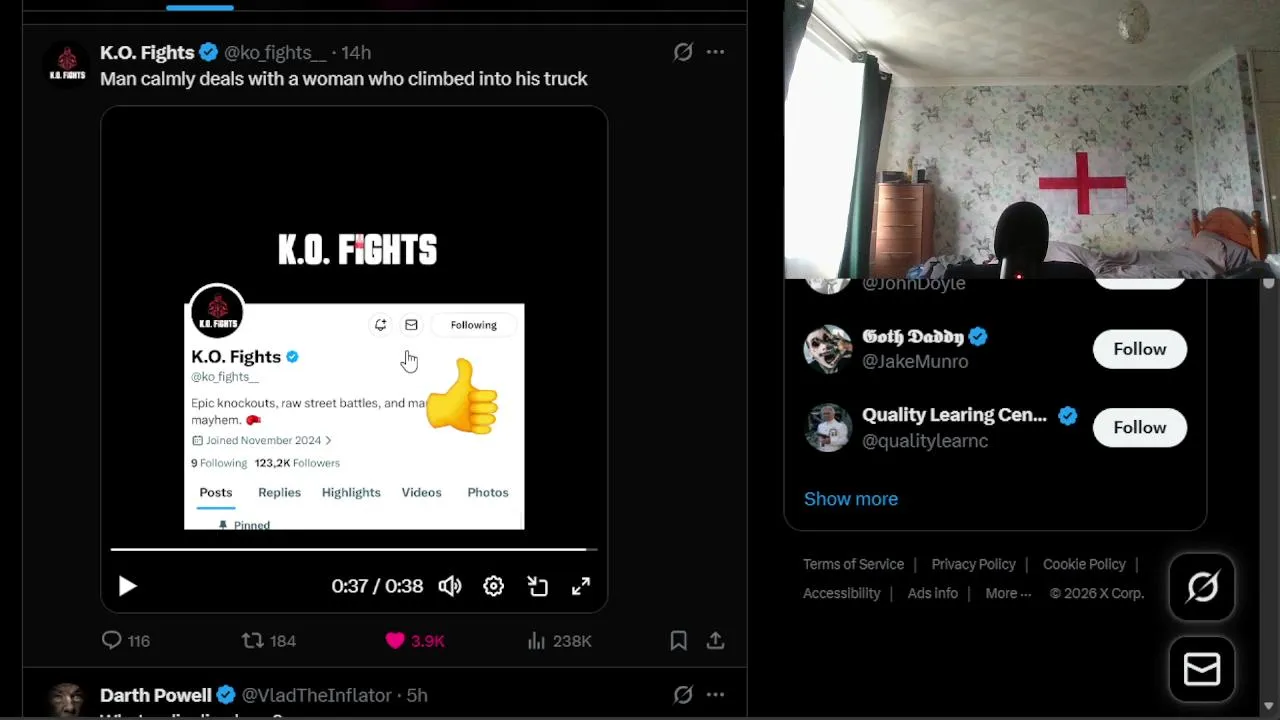The height and width of the screenshot is (720, 1280).
Task: Open Grok icon on K.O. Fights post
Action: pyautogui.click(x=683, y=52)
